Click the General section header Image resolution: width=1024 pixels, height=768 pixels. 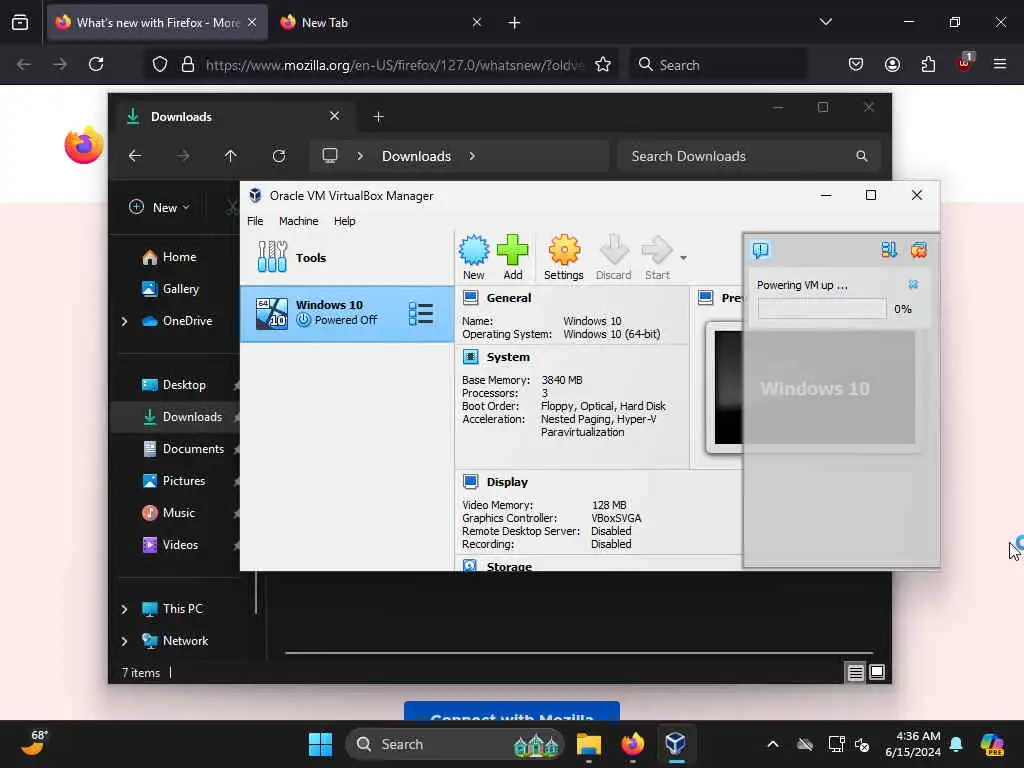tap(509, 298)
